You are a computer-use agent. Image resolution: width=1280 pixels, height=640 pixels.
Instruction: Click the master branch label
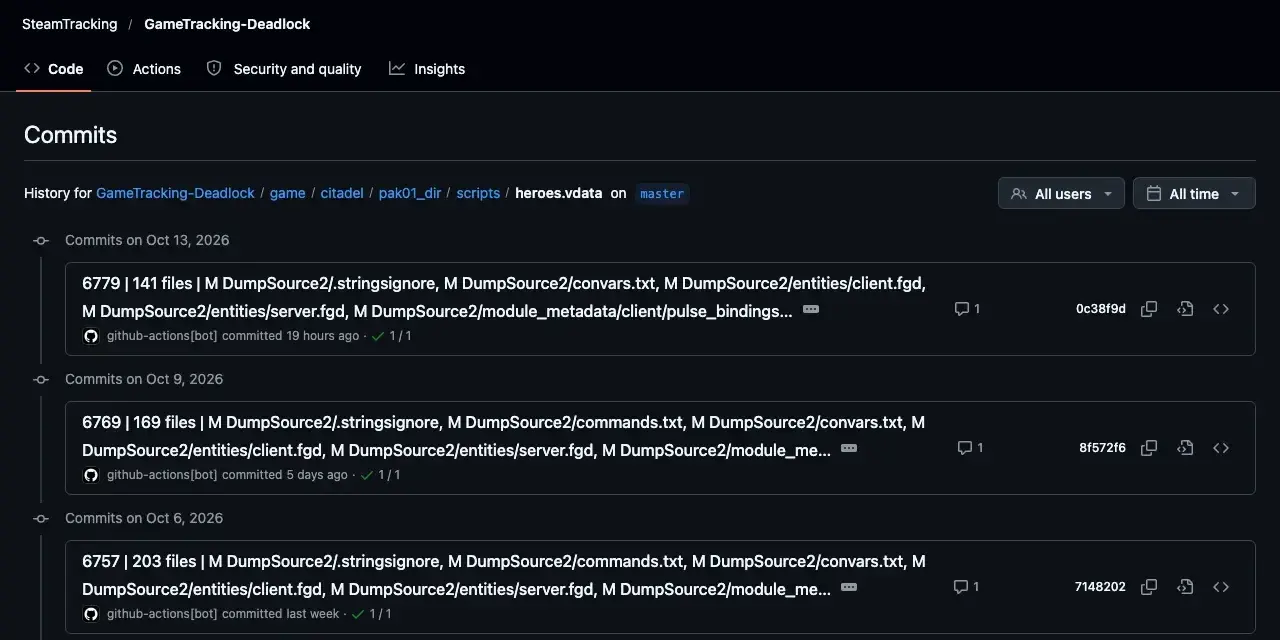(662, 193)
